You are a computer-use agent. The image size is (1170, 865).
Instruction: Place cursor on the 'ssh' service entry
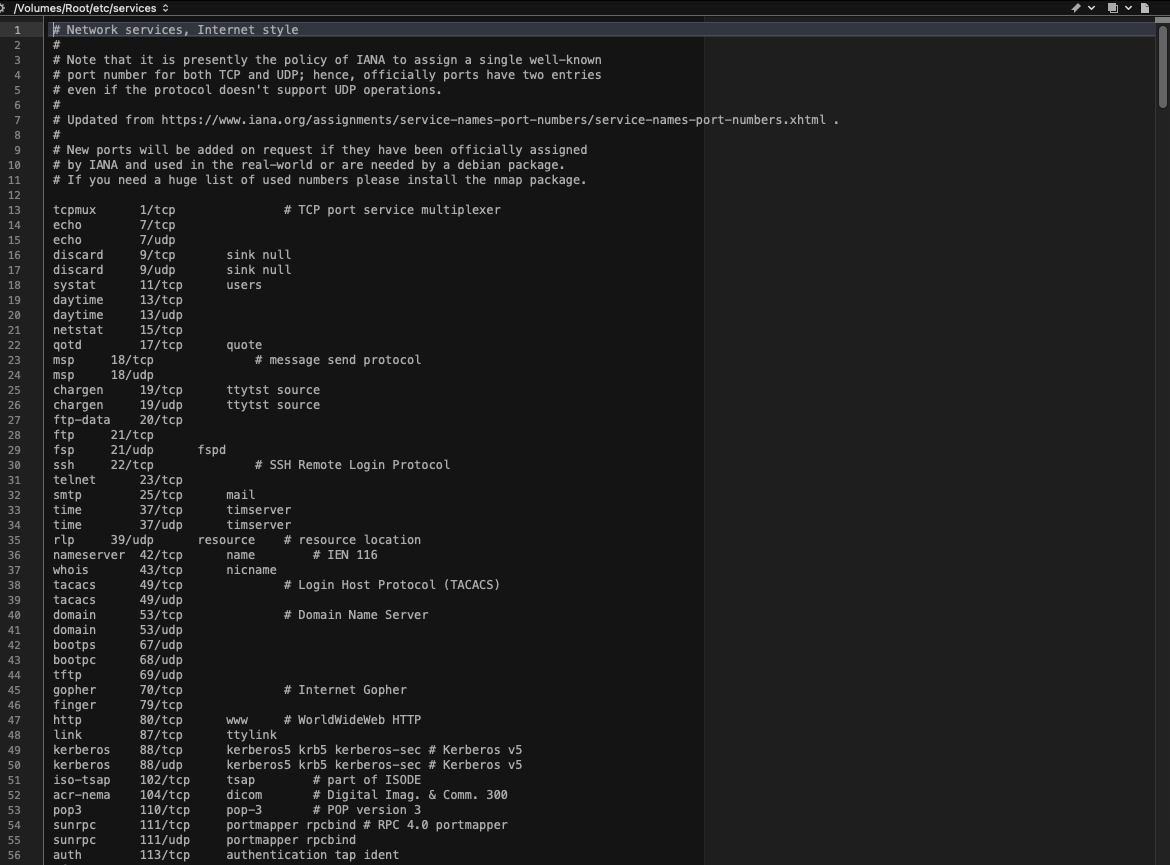point(64,465)
